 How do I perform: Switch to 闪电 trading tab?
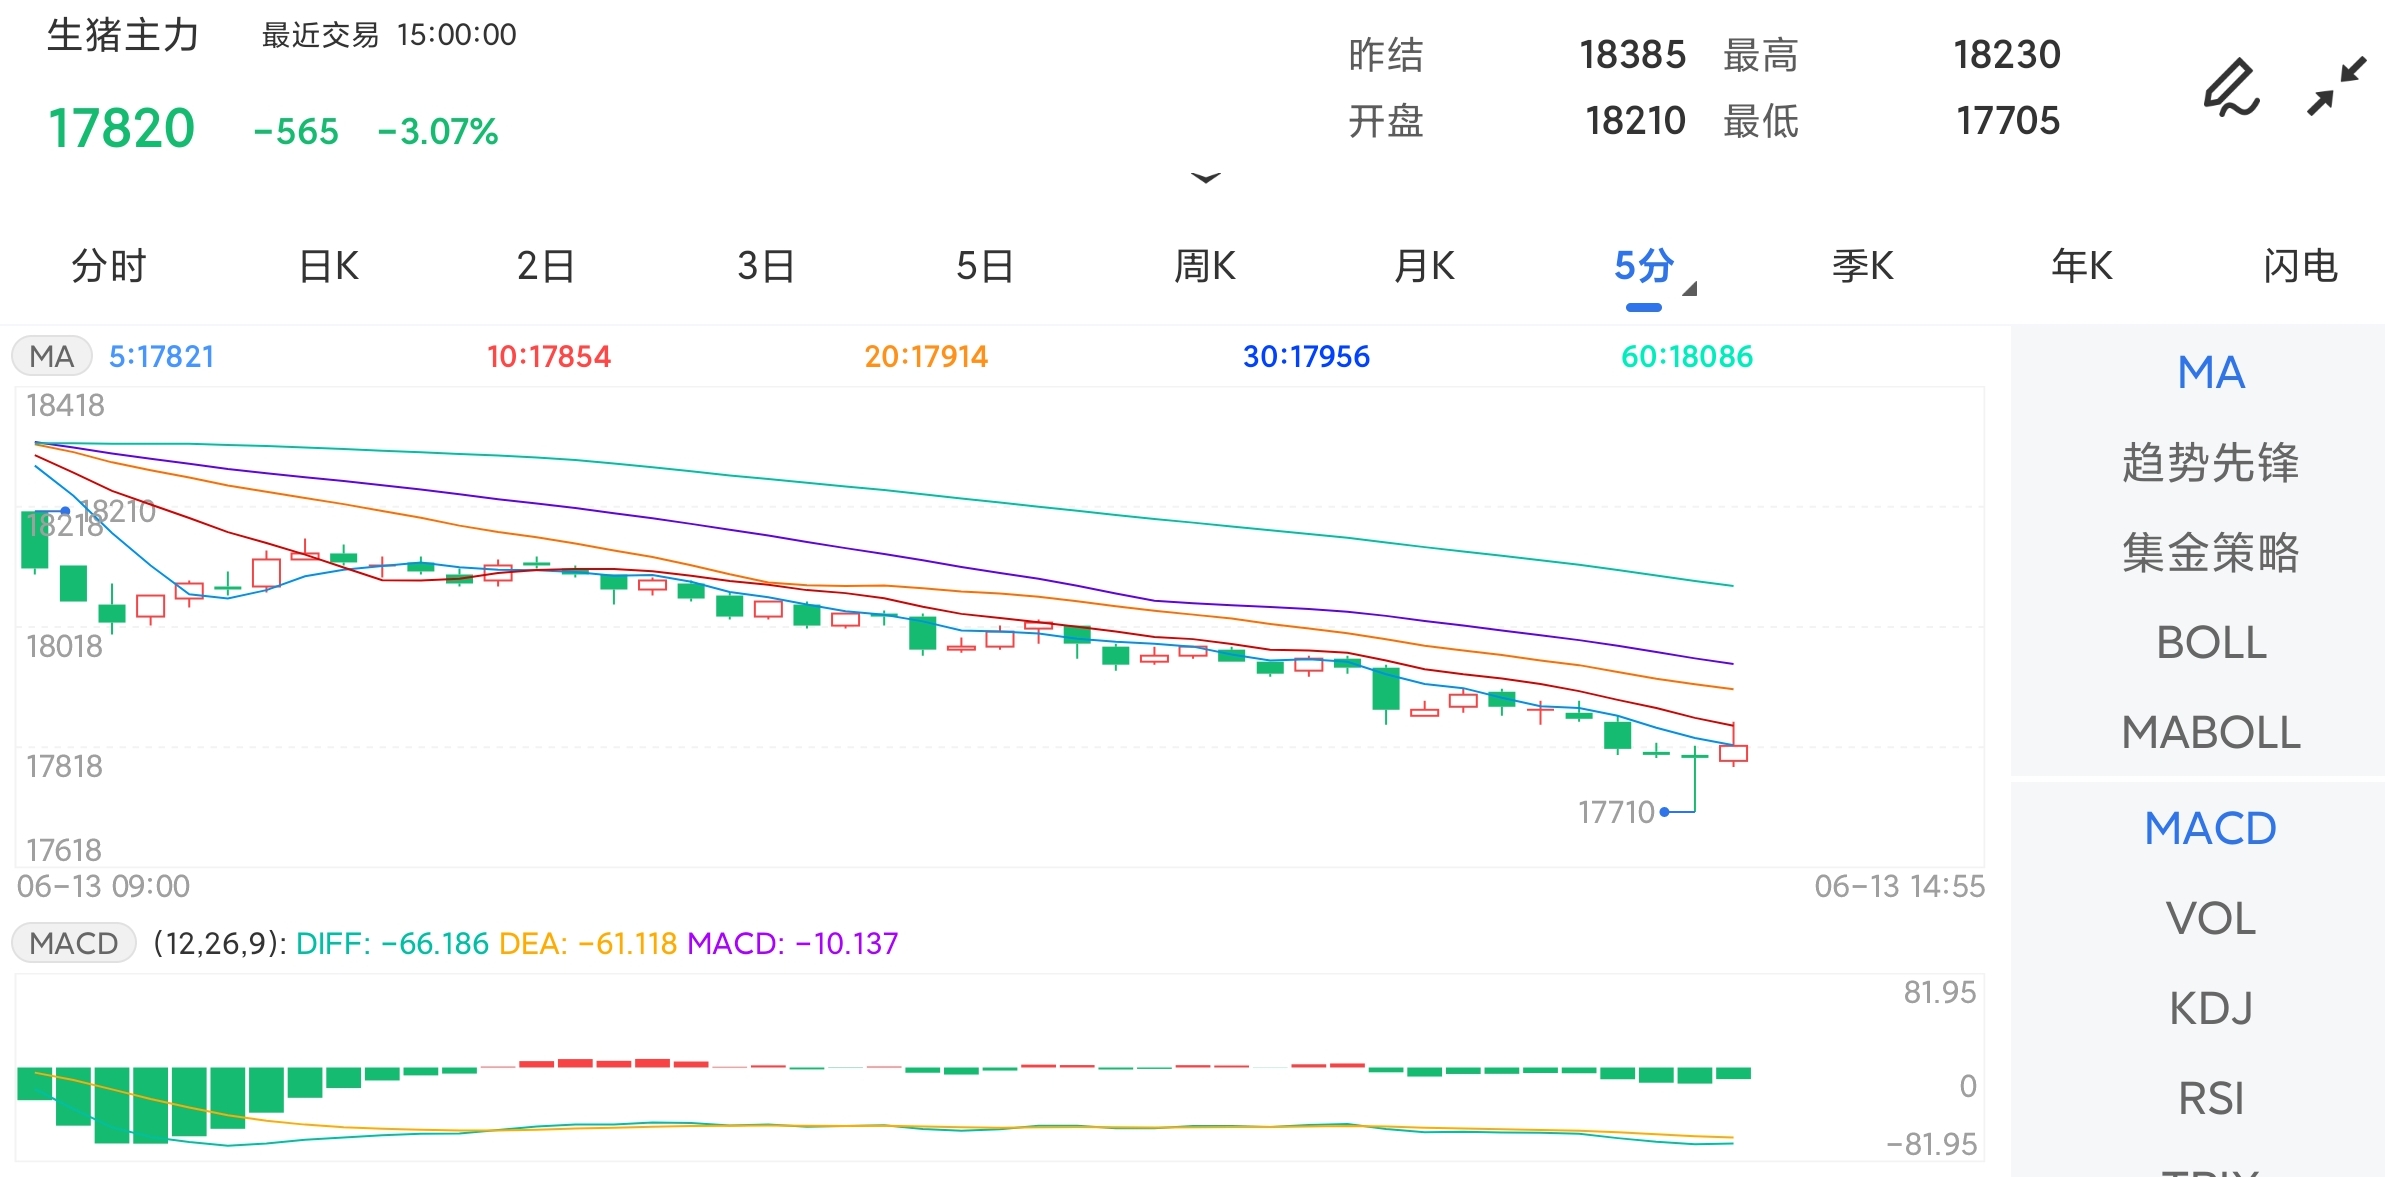[x=2301, y=266]
